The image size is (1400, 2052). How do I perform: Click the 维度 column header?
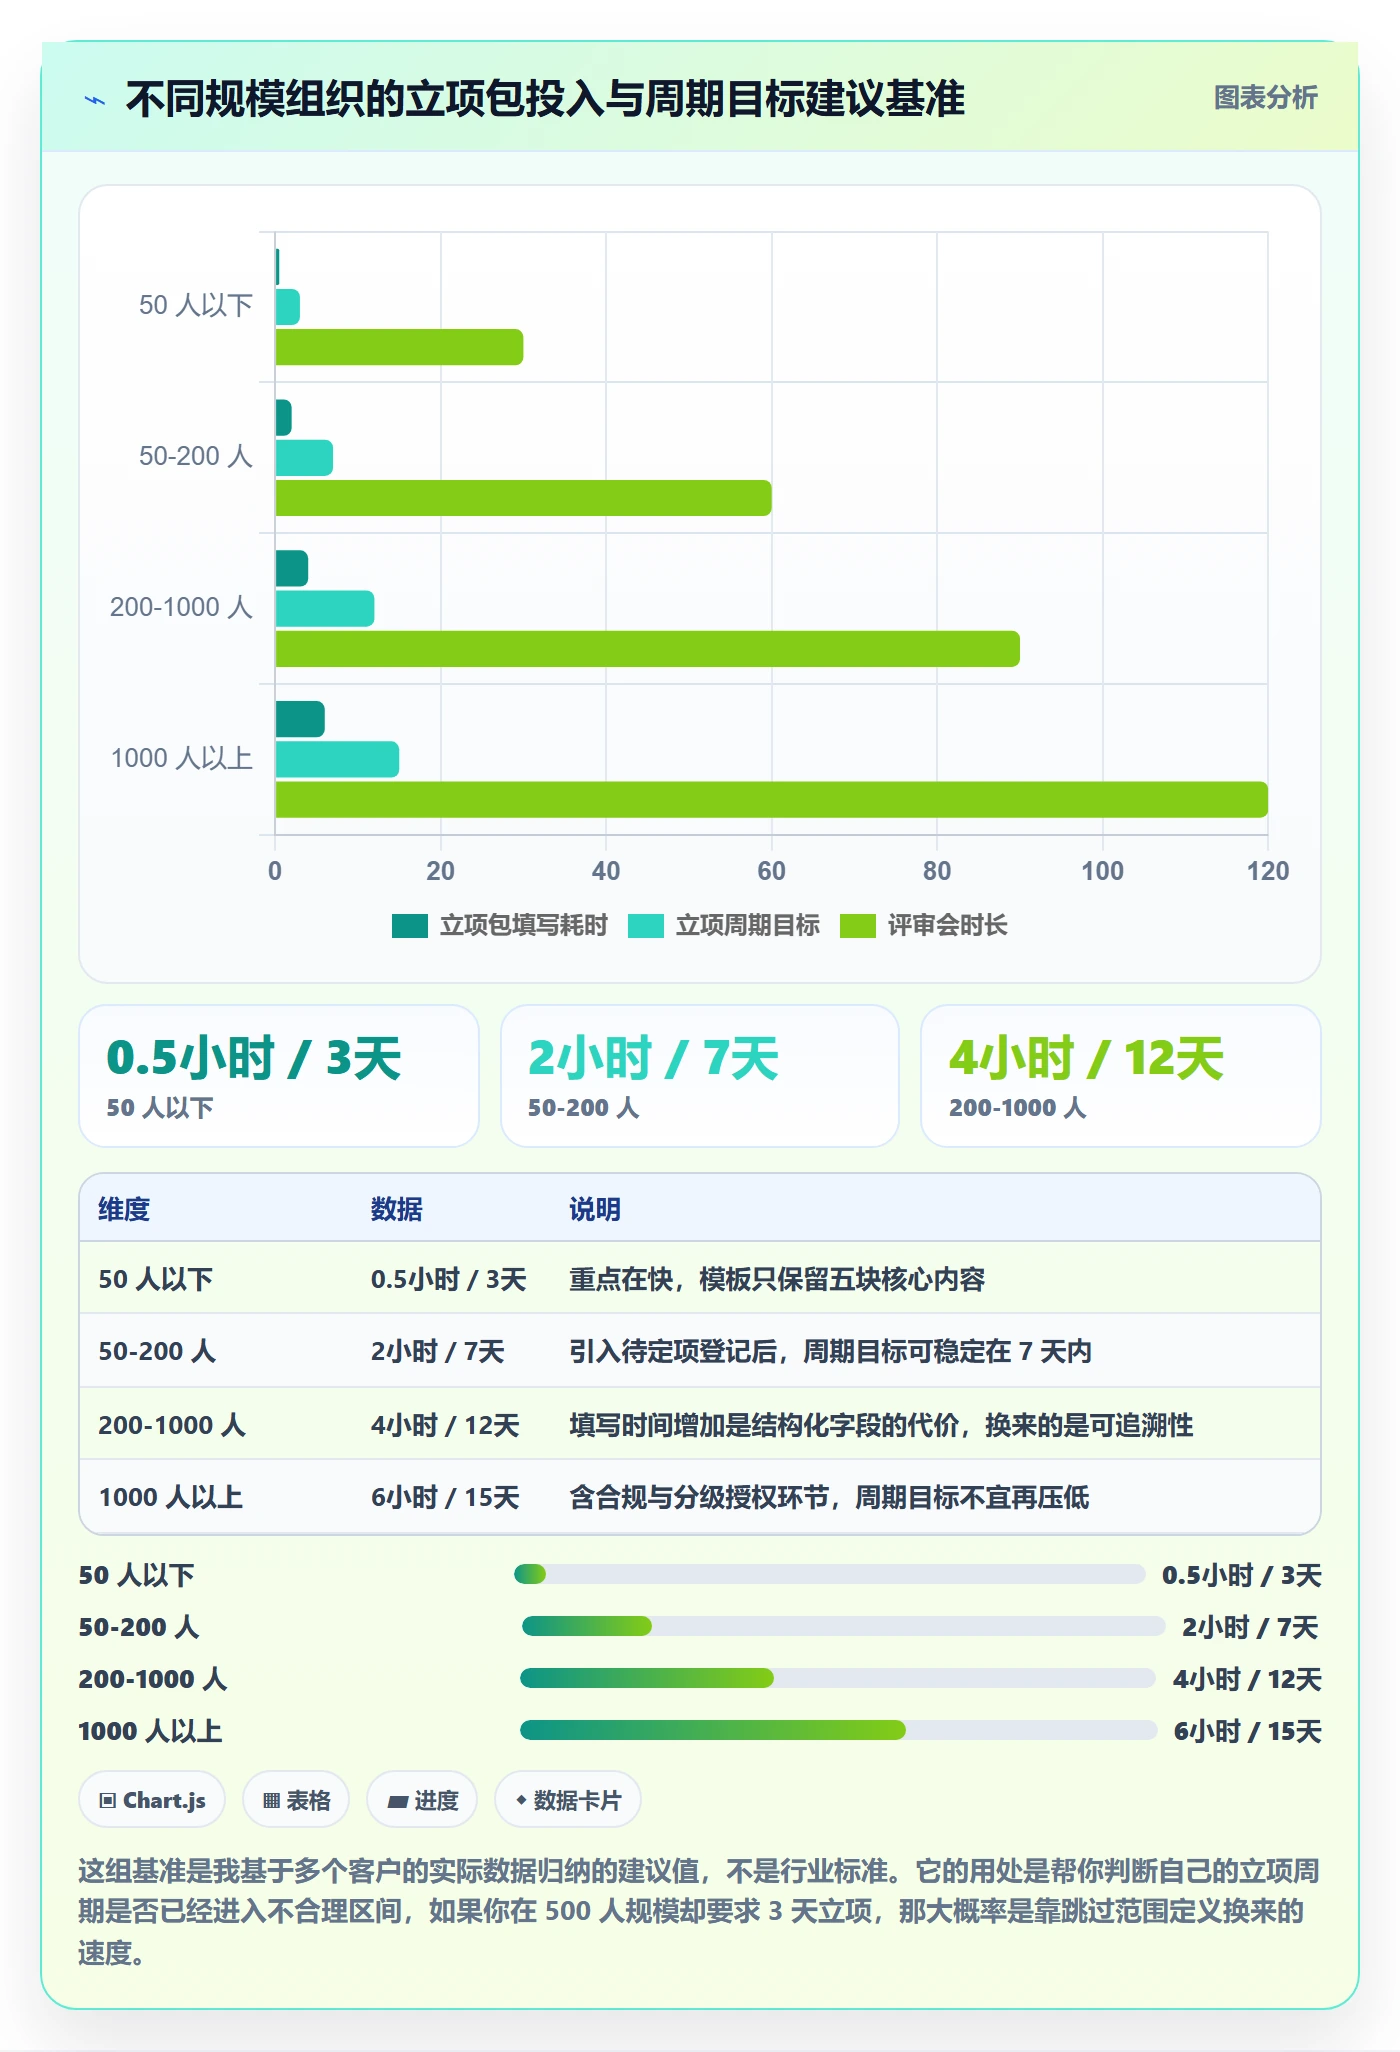click(x=124, y=1209)
